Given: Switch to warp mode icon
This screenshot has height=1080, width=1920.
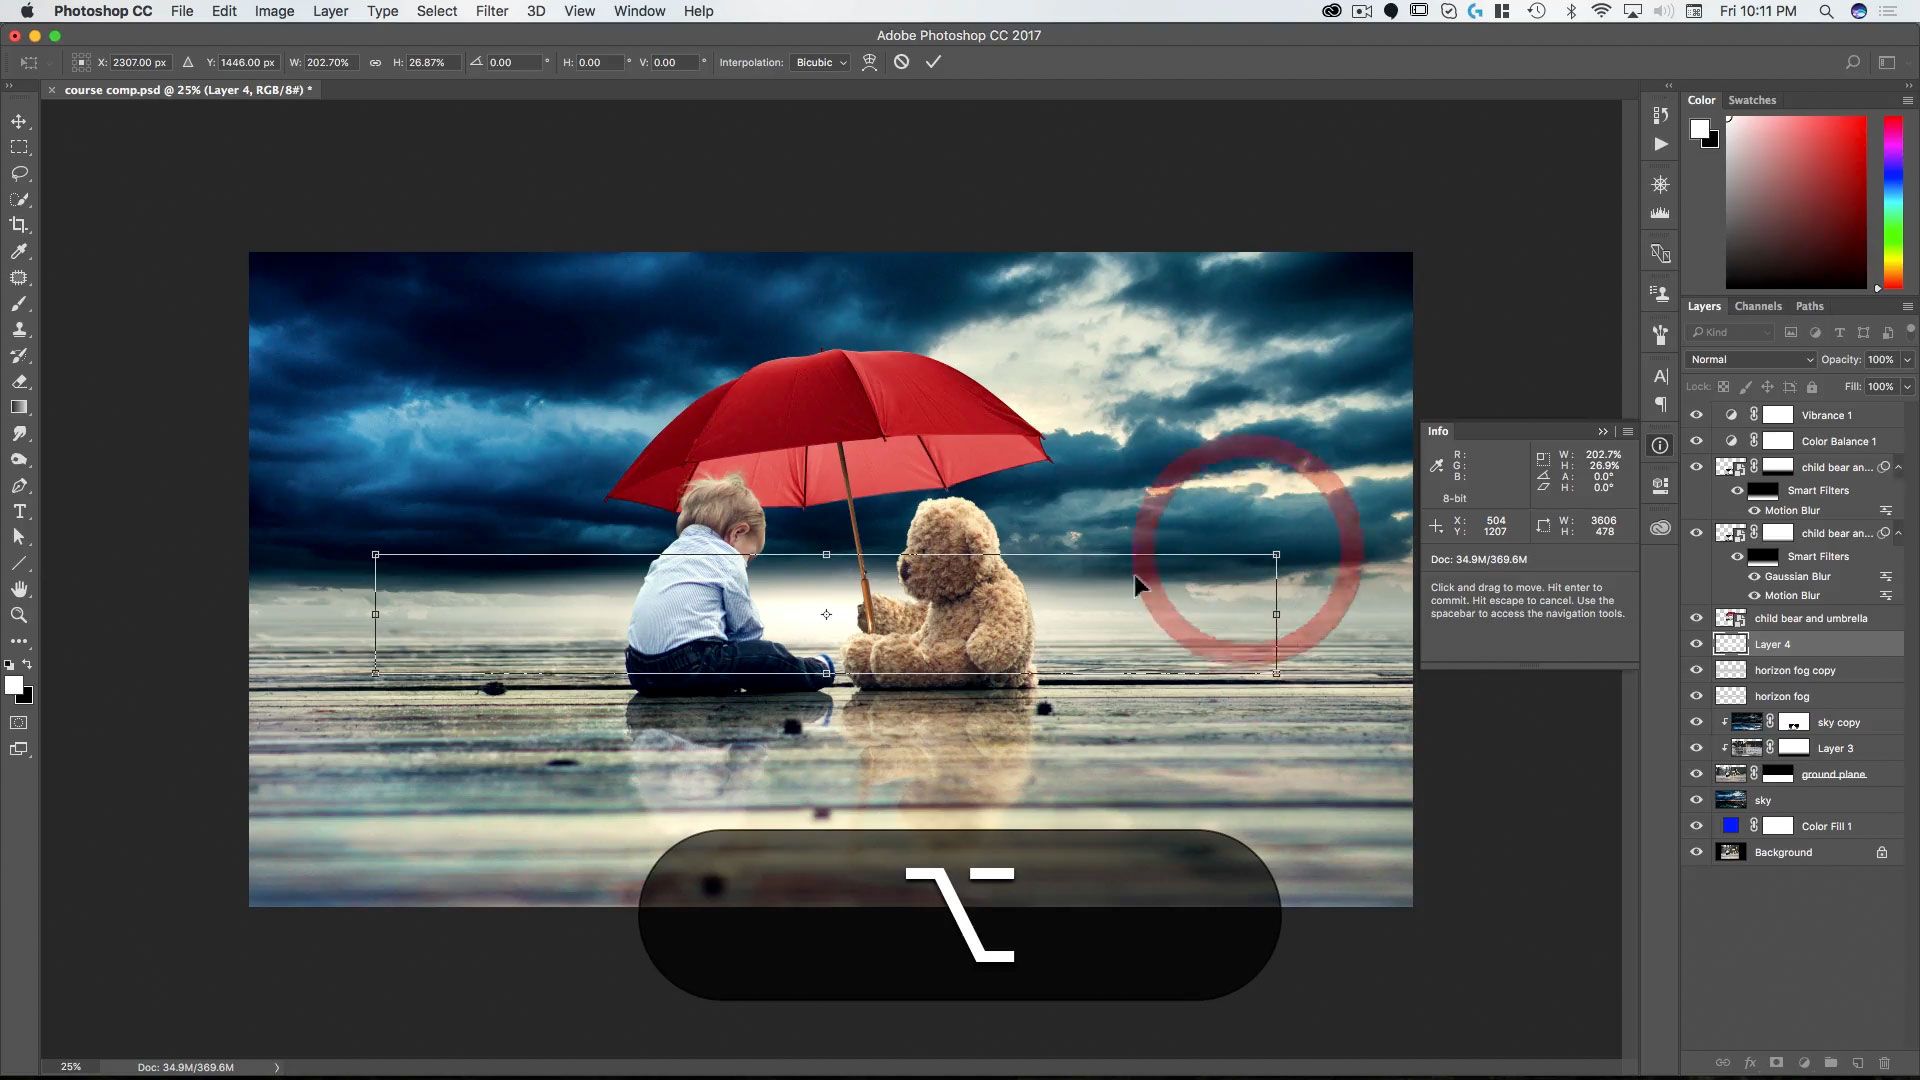Looking at the screenshot, I should [x=869, y=62].
